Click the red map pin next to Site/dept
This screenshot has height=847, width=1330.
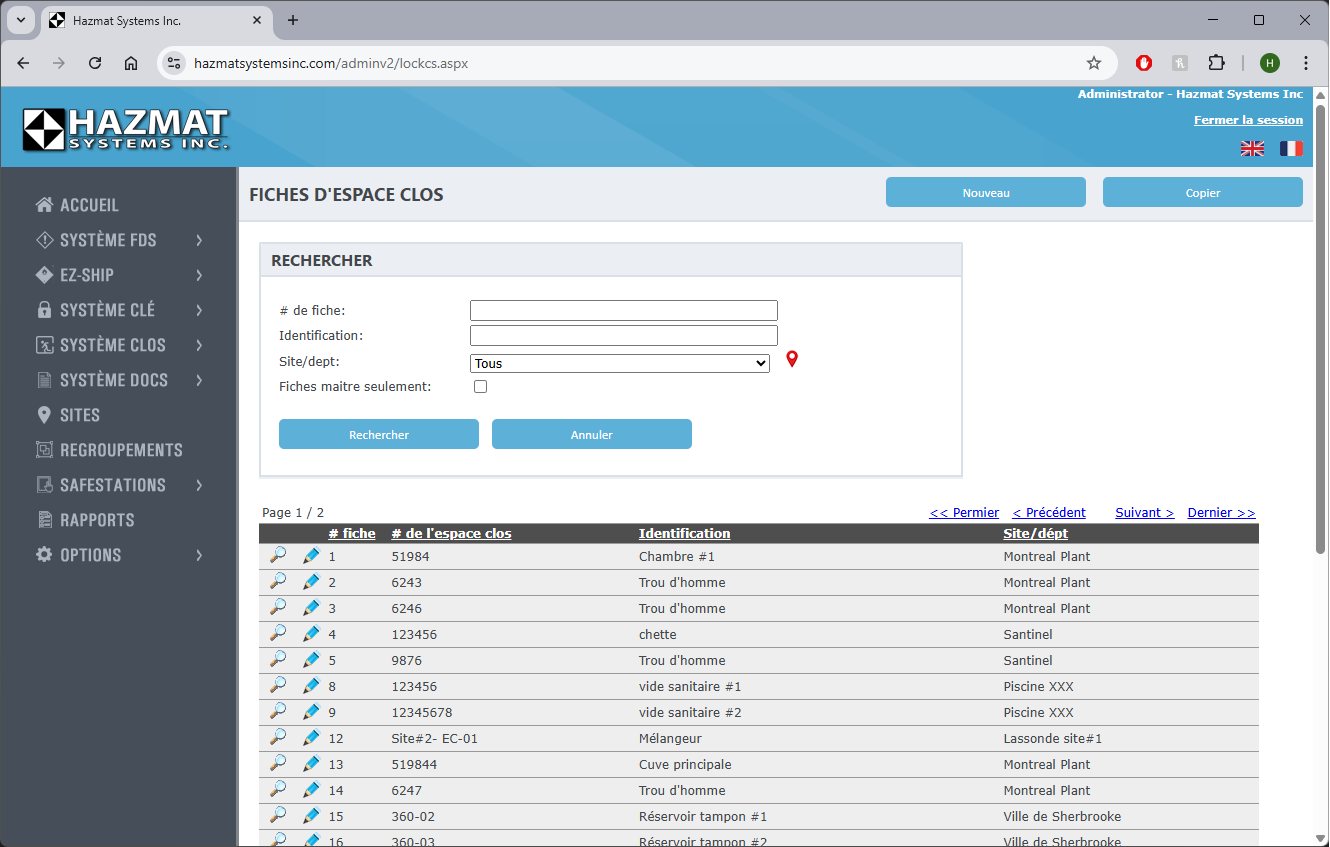[x=792, y=359]
